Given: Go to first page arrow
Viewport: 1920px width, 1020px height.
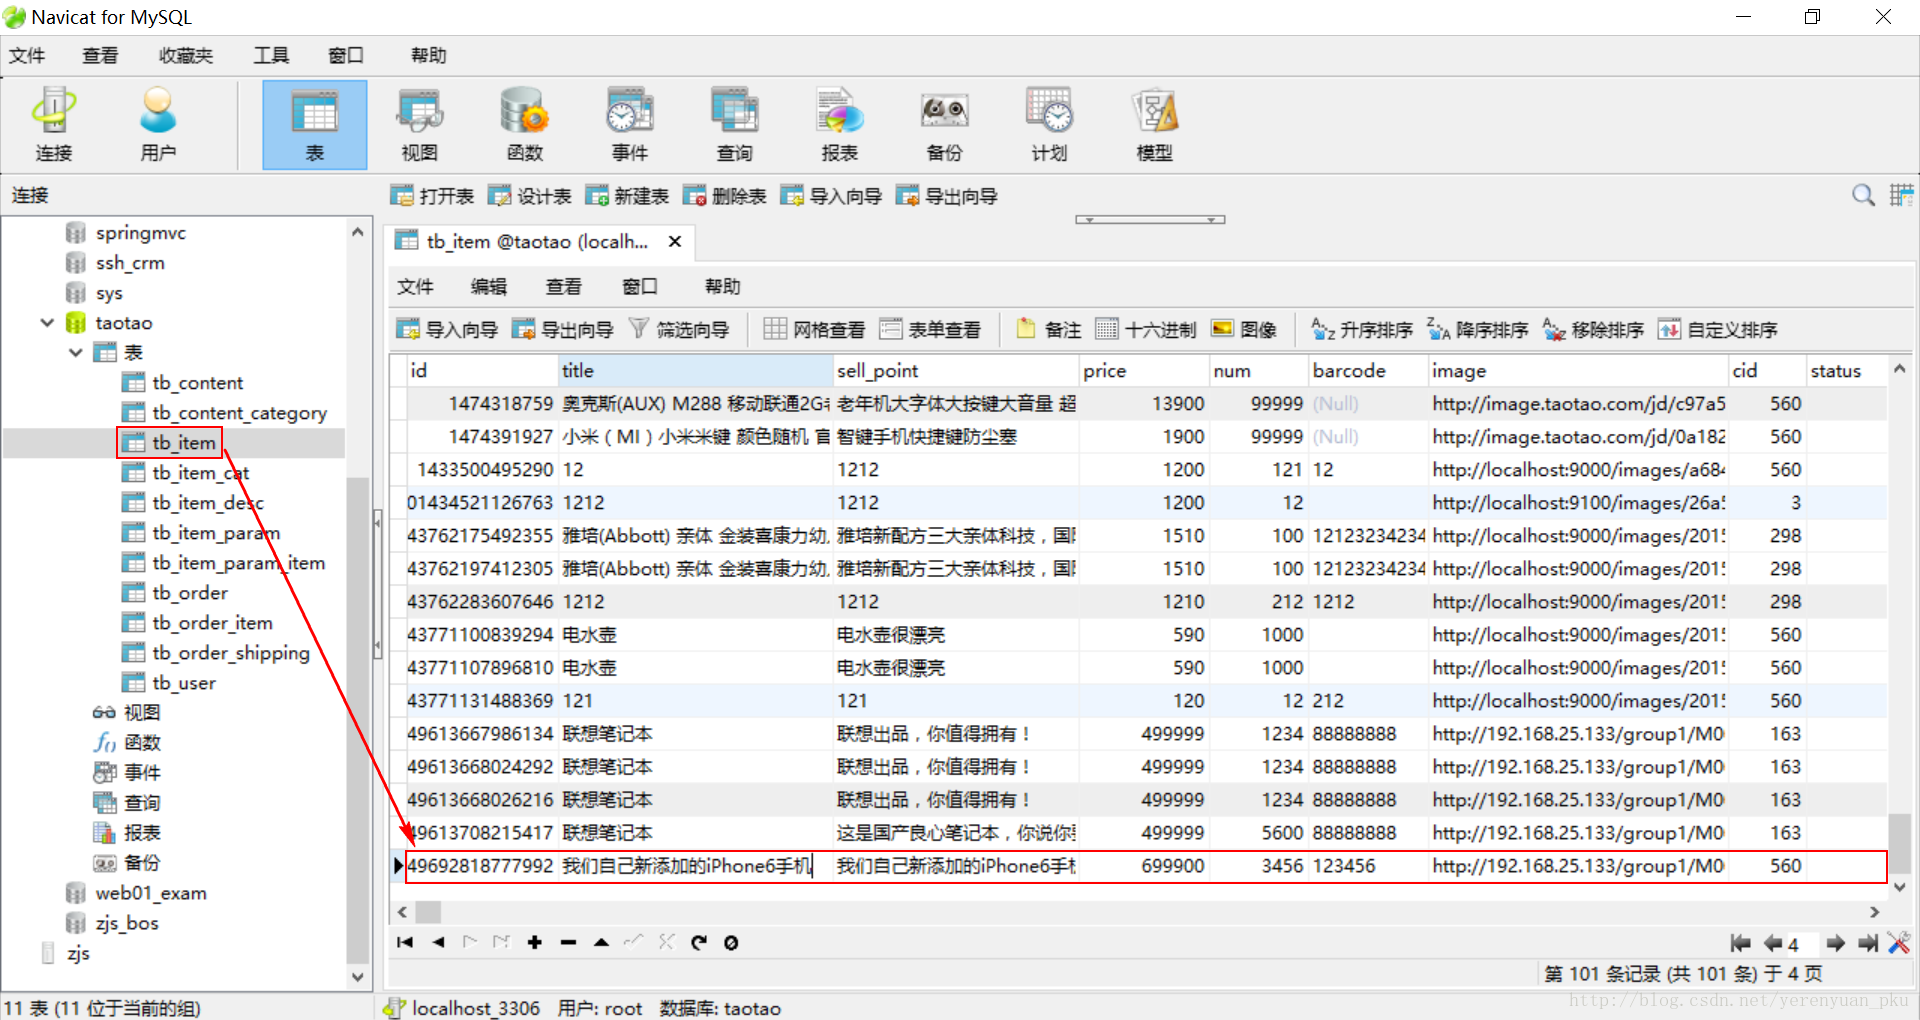Looking at the screenshot, I should (x=1740, y=943).
